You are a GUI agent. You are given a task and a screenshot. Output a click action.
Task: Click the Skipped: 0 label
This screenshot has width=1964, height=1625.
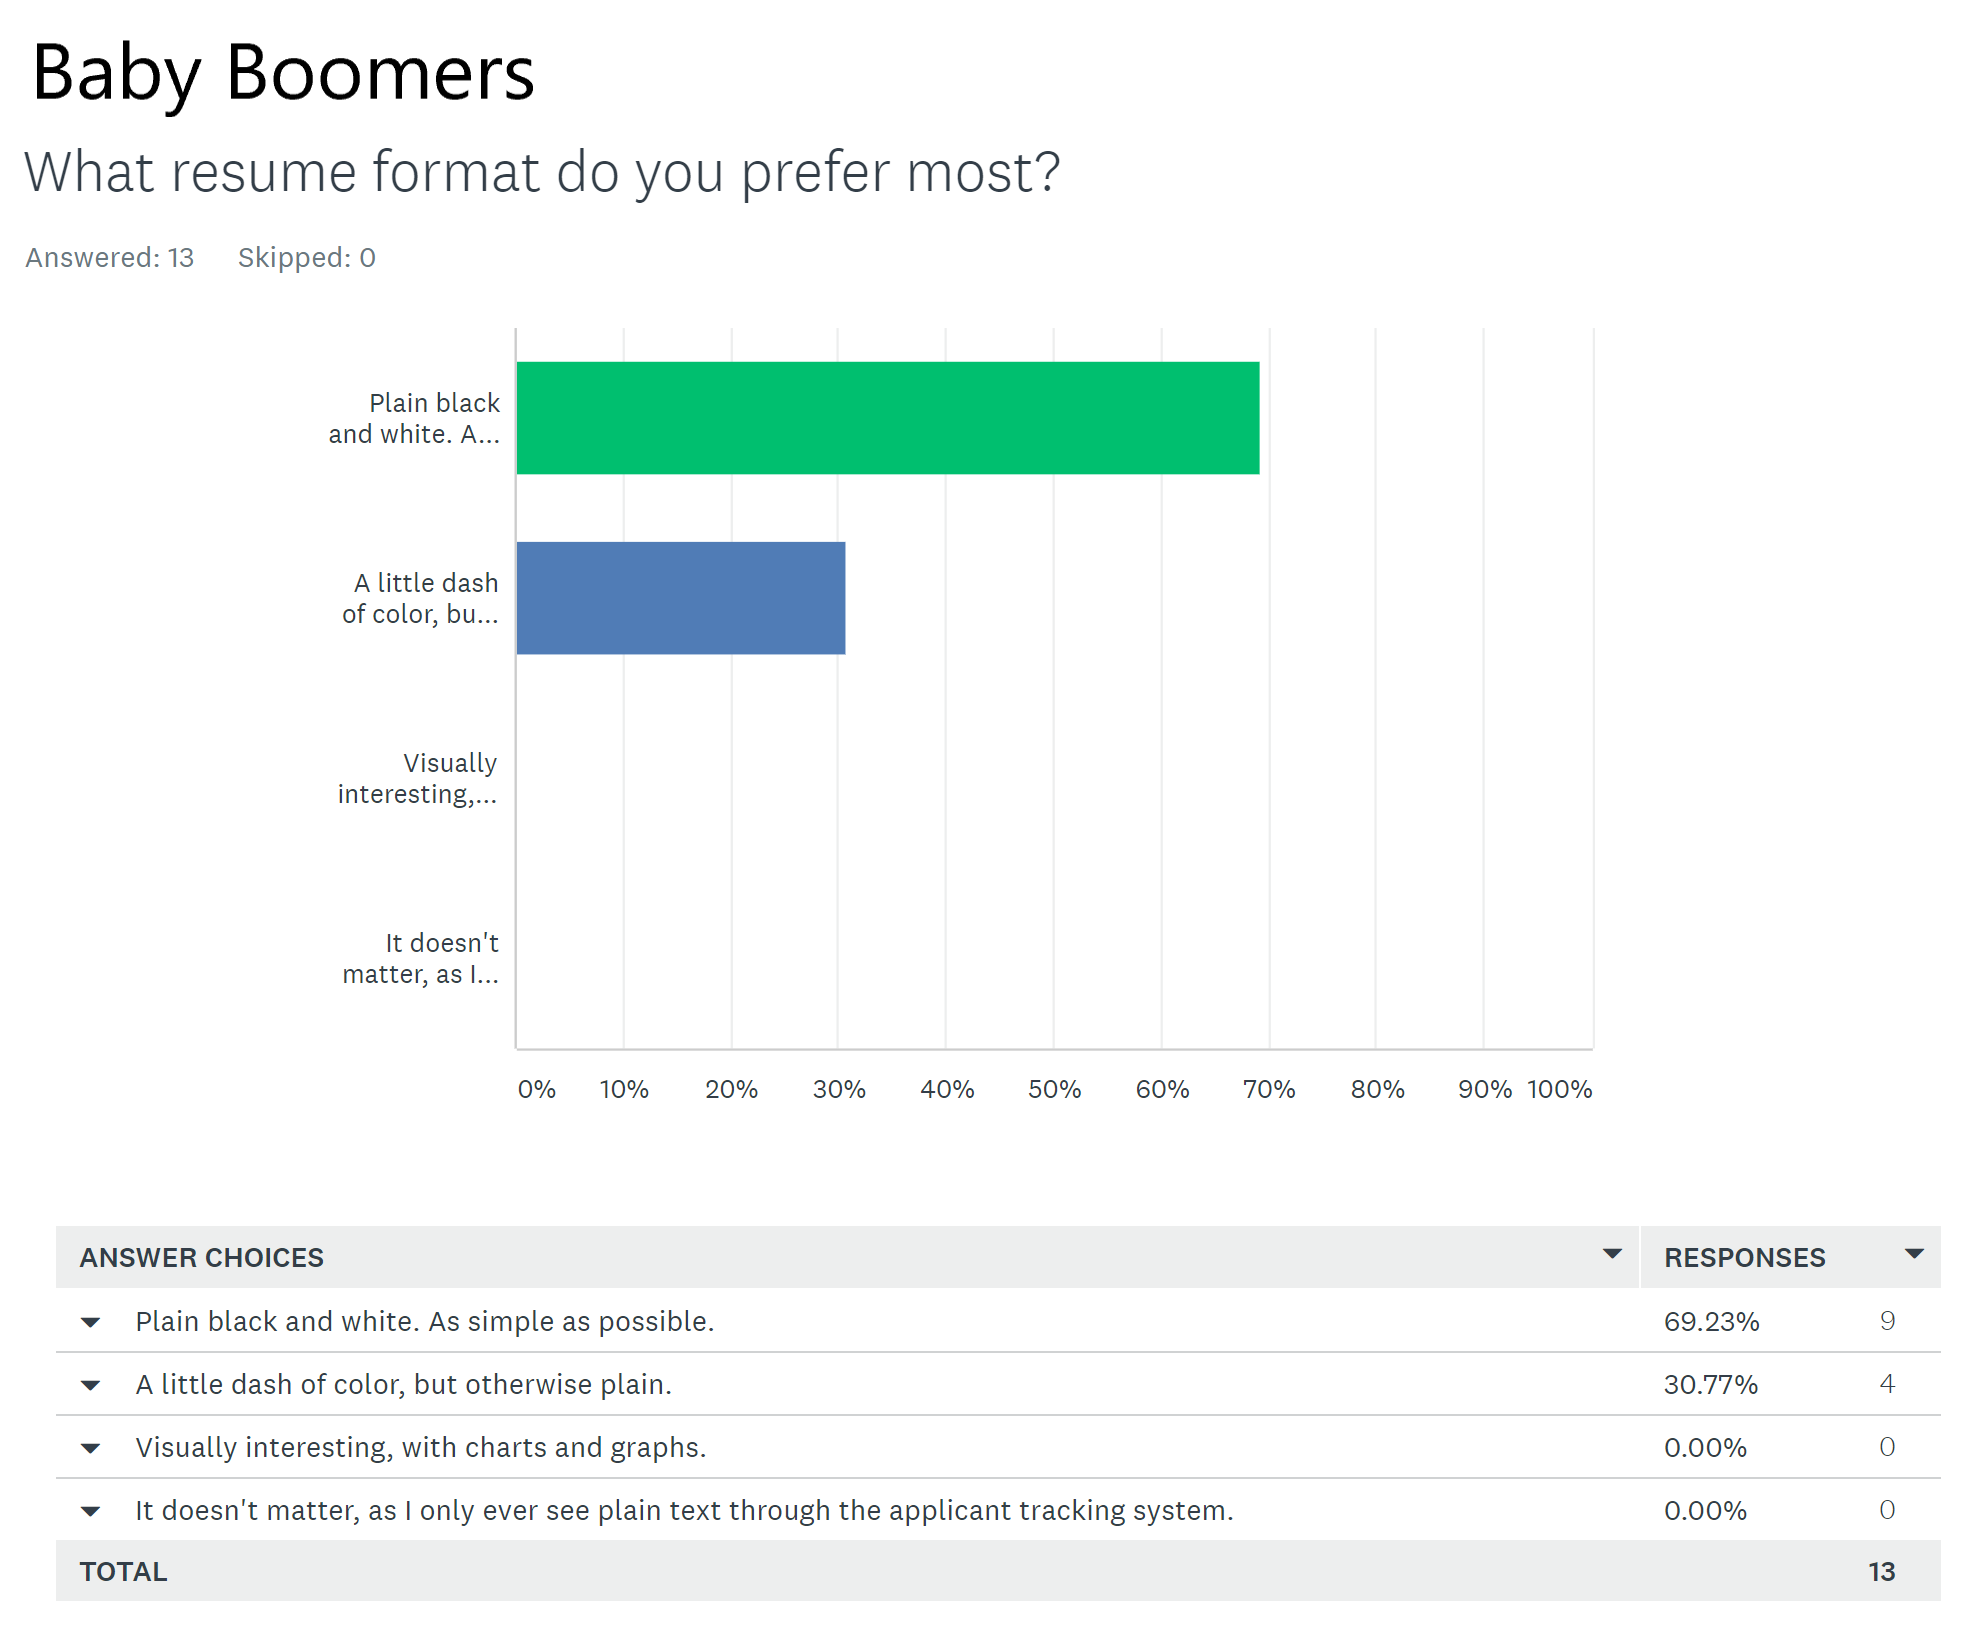[306, 258]
